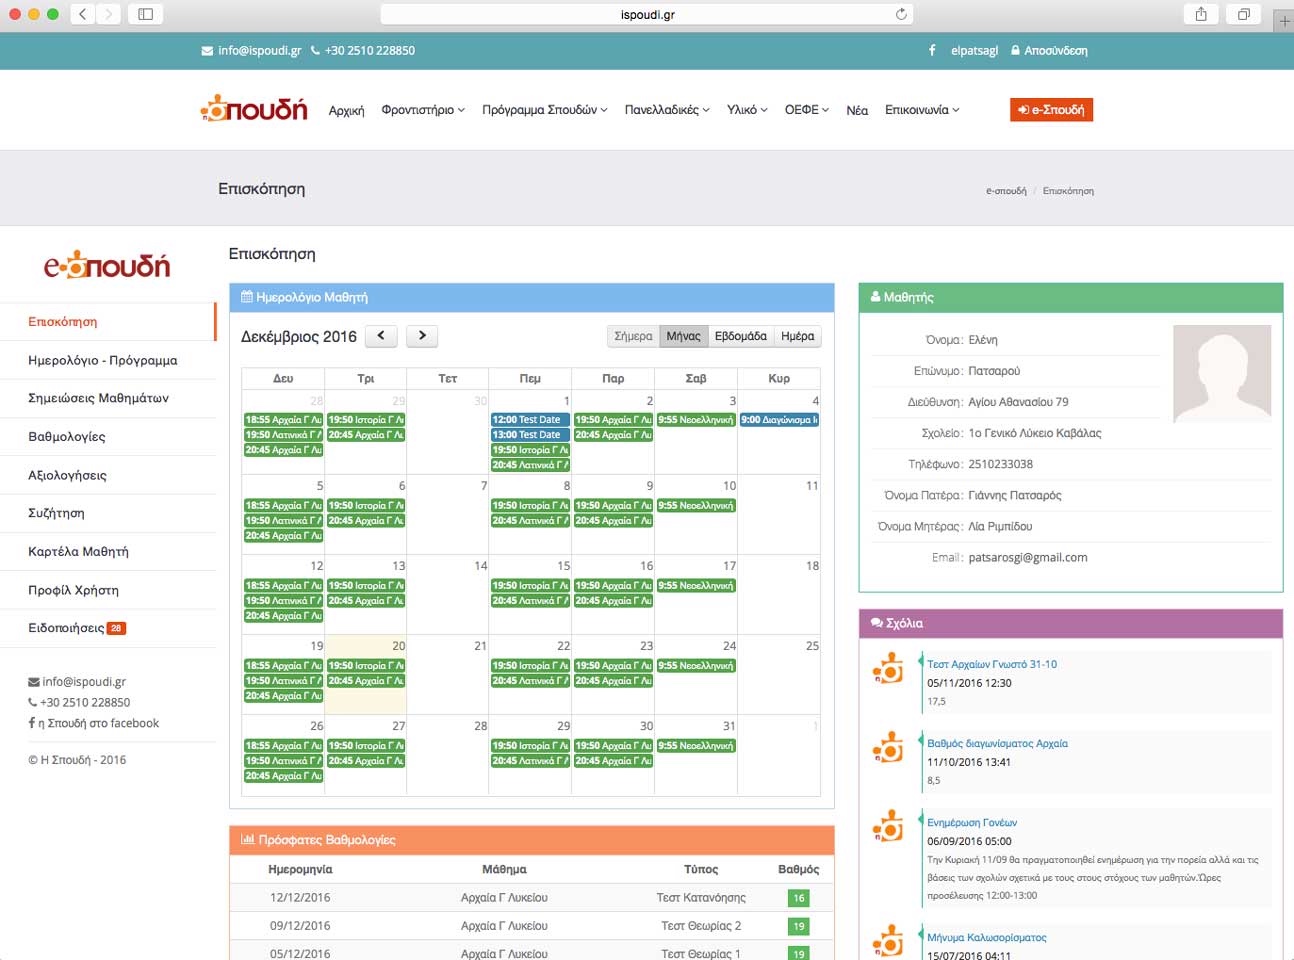Expand Υλικό dropdown menu
Image resolution: width=1294 pixels, height=960 pixels.
[747, 110]
